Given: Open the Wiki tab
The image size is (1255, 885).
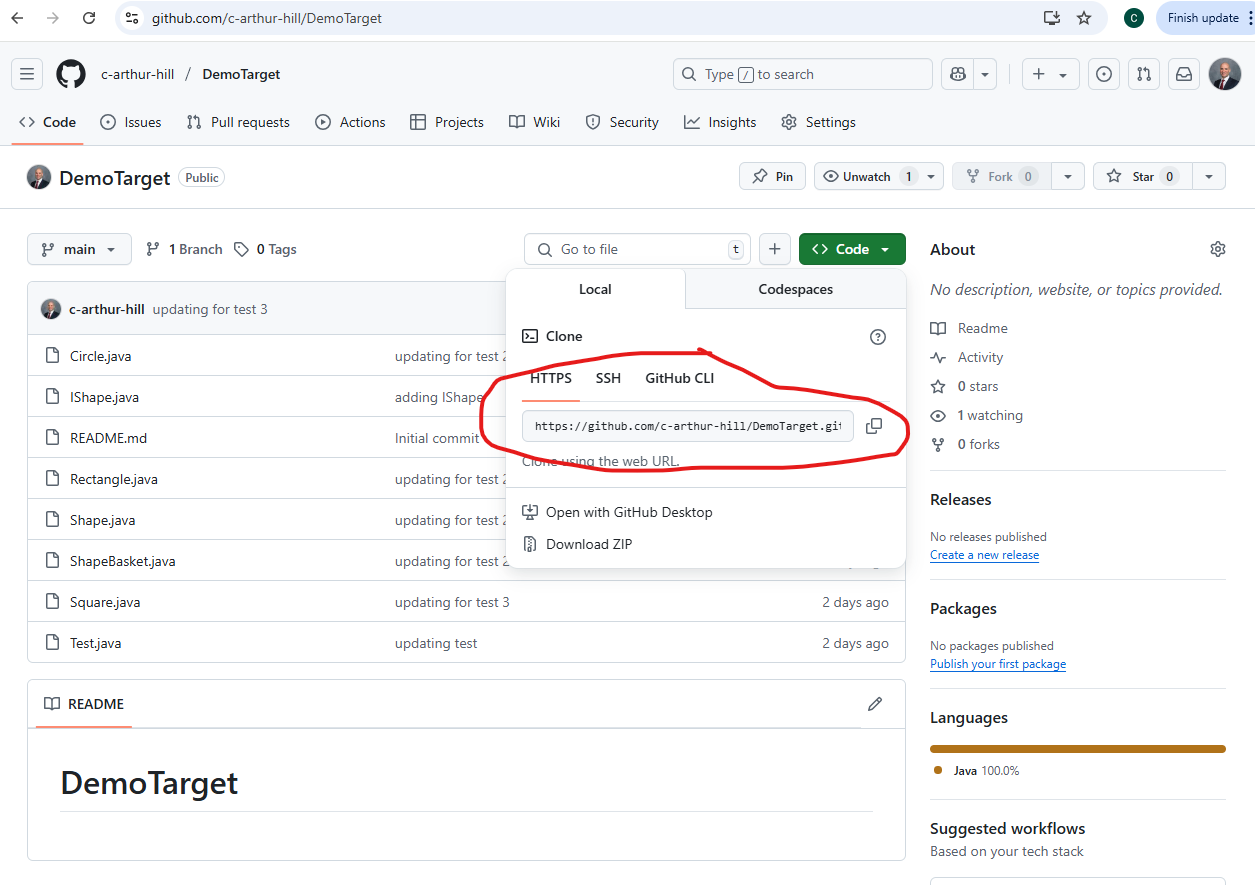Looking at the screenshot, I should tap(534, 122).
